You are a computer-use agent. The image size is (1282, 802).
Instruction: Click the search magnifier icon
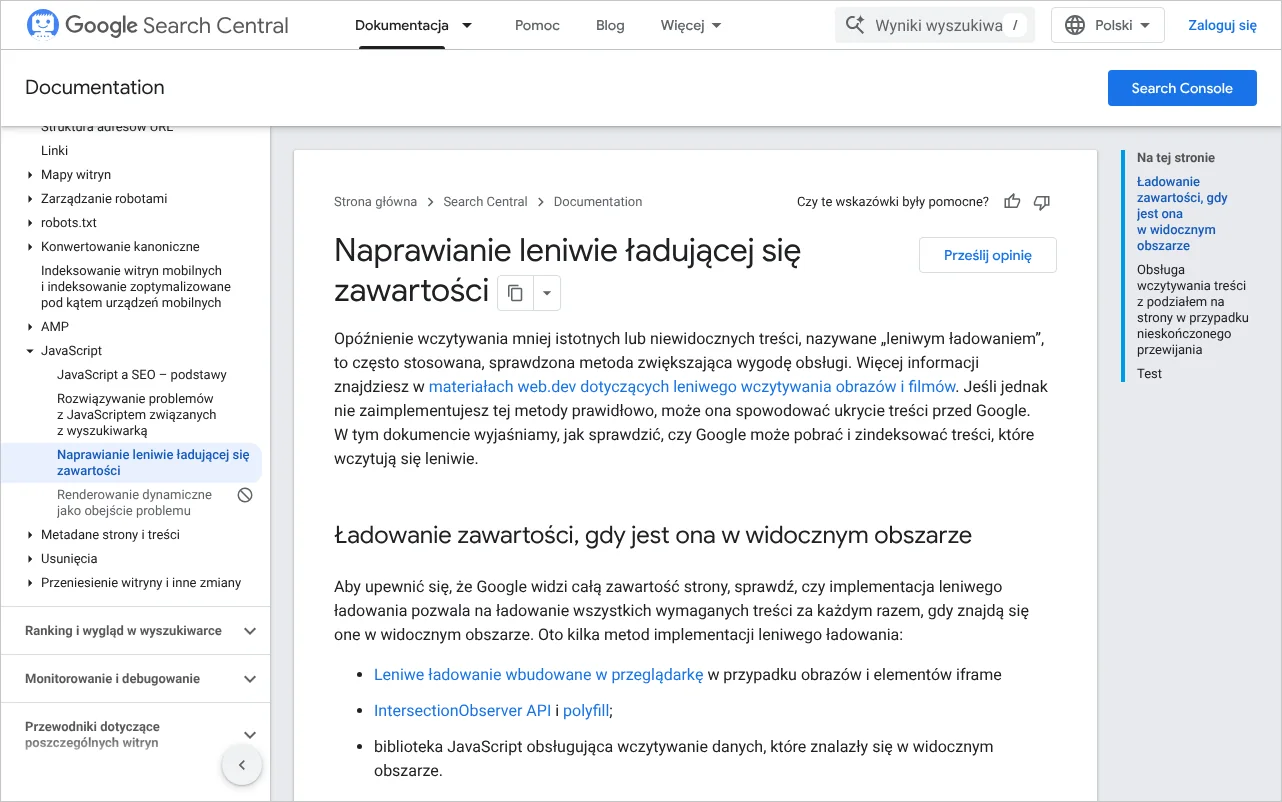(855, 25)
